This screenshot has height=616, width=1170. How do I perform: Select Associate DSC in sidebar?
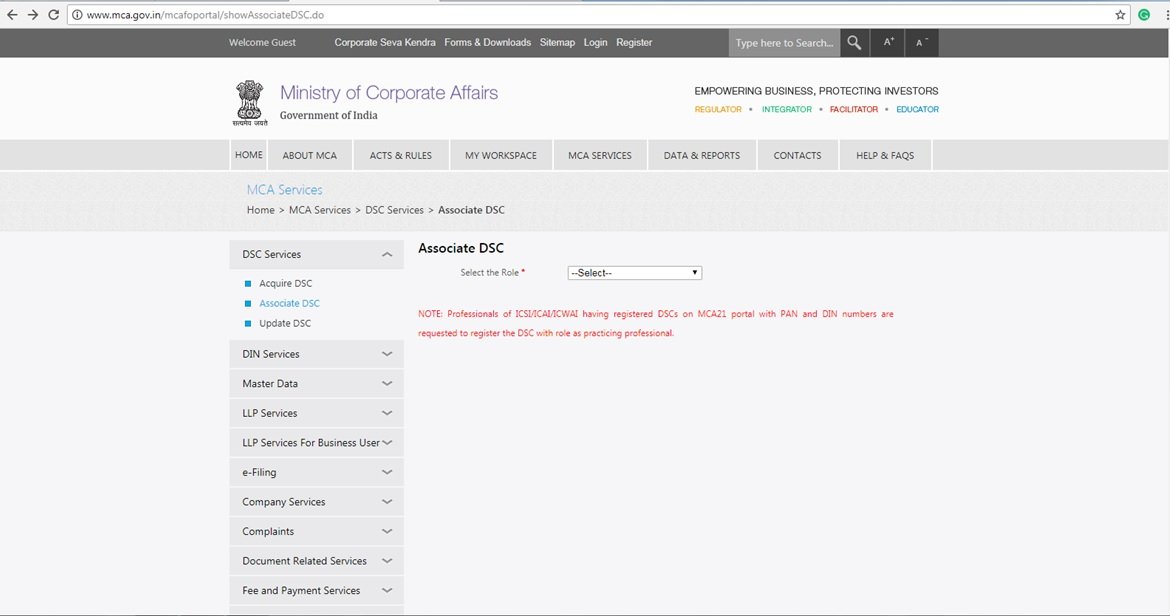(x=290, y=304)
